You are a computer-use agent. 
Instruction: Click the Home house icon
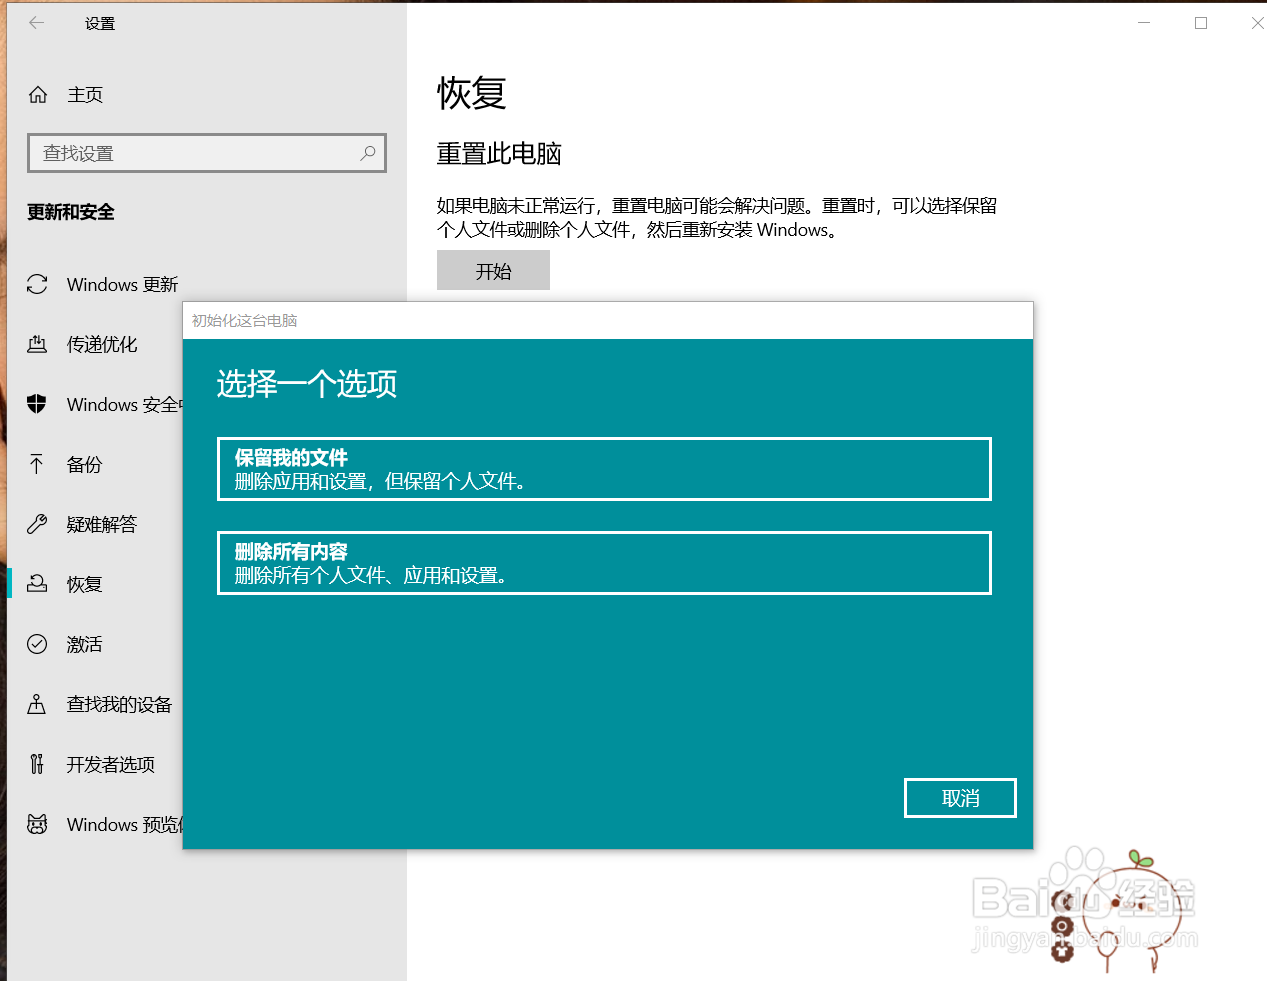[38, 94]
